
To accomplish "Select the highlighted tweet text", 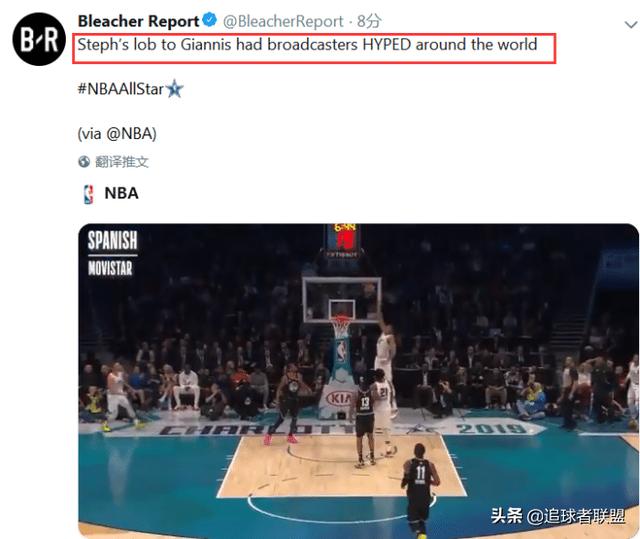I will click(x=307, y=44).
